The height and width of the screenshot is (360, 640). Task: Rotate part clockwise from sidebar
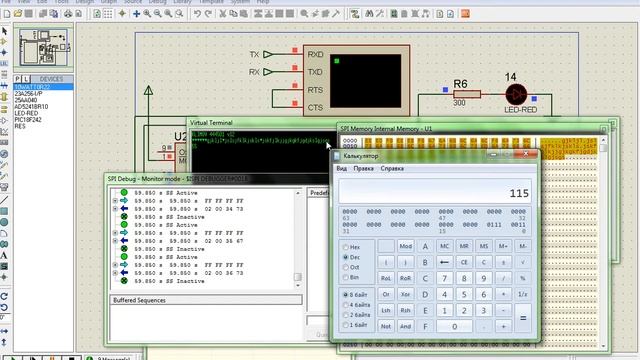tap(4, 296)
